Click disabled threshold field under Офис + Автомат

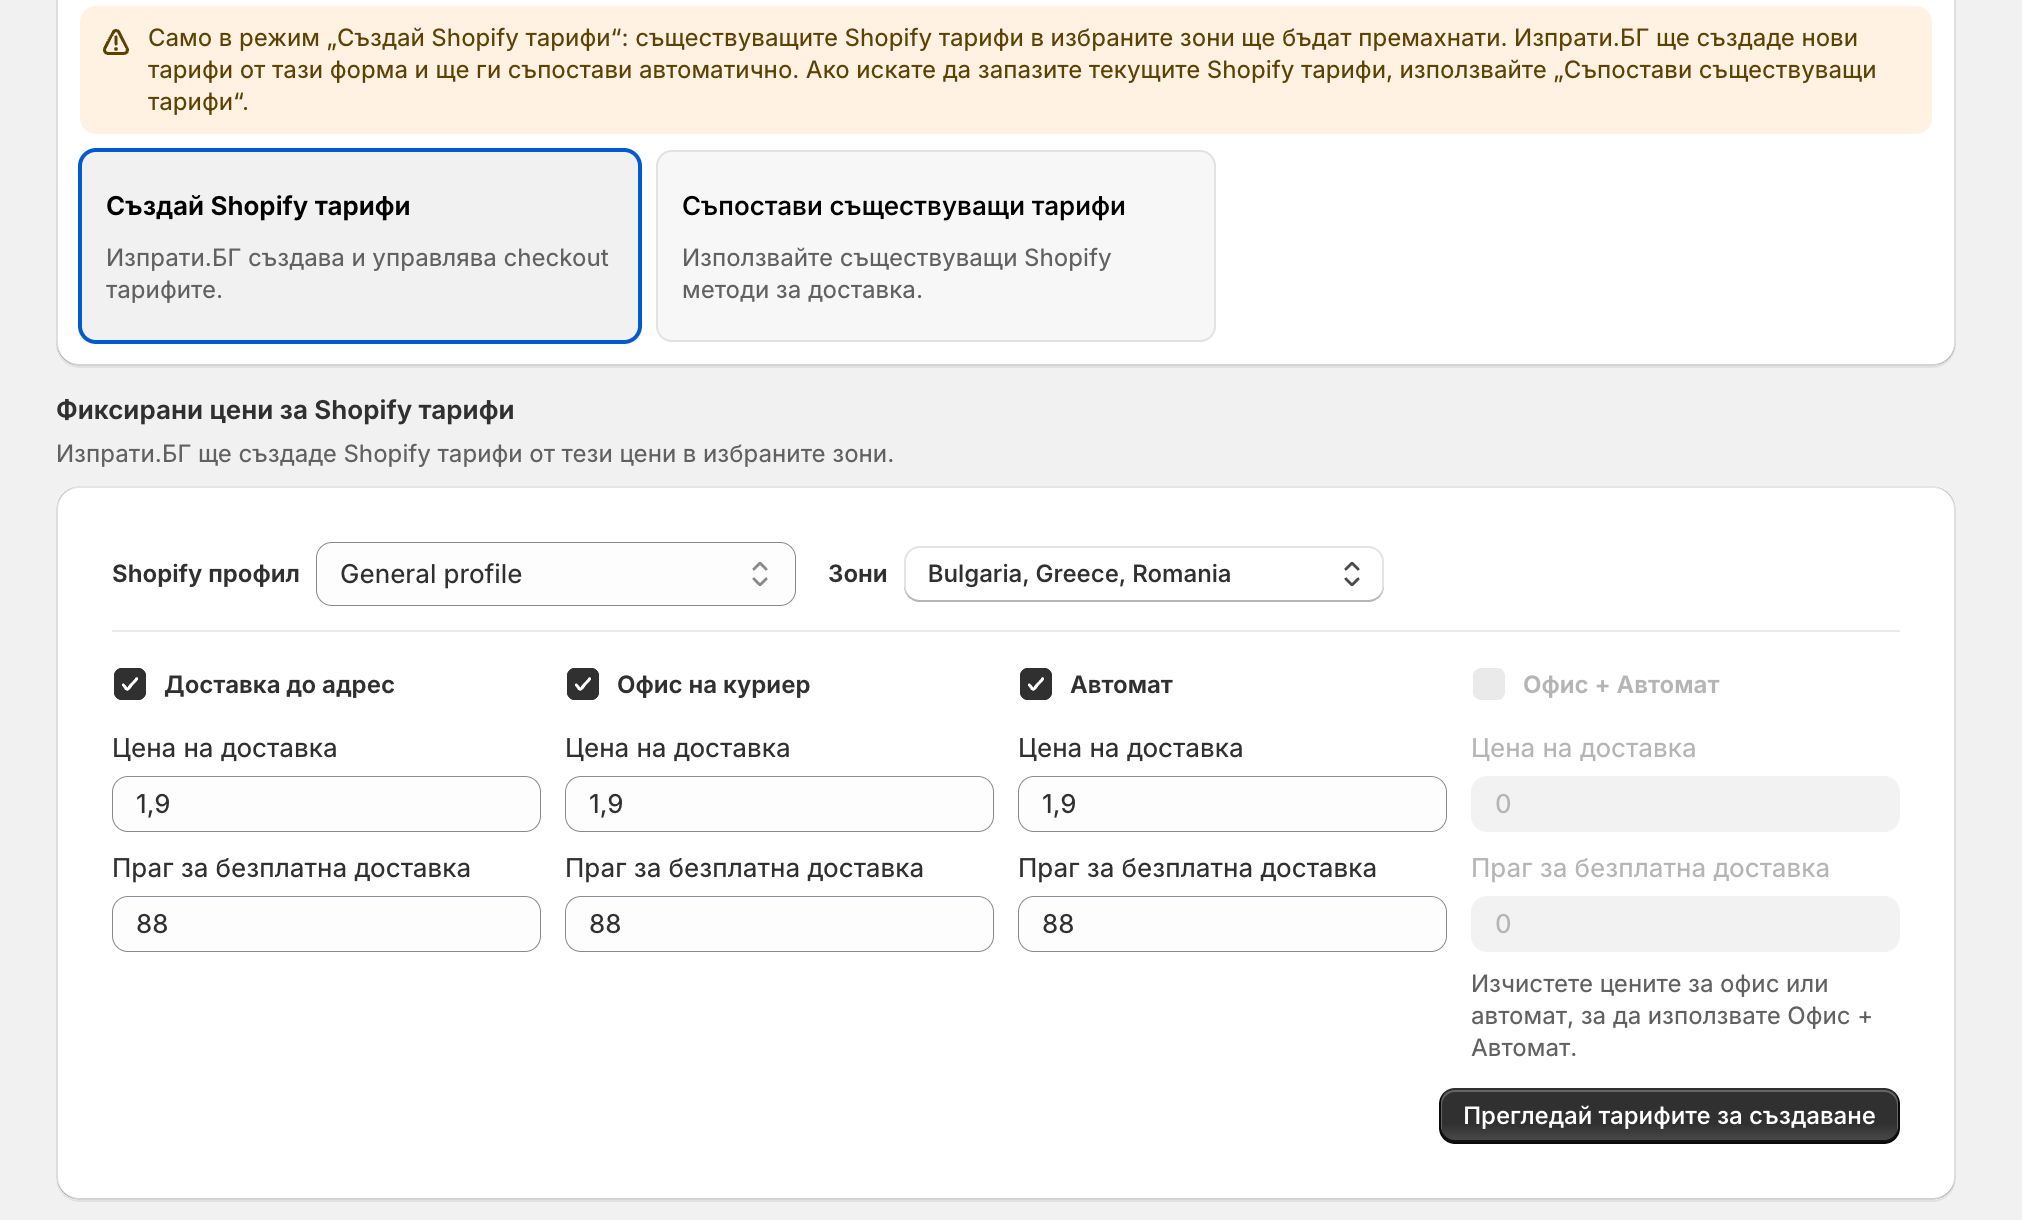(x=1685, y=924)
